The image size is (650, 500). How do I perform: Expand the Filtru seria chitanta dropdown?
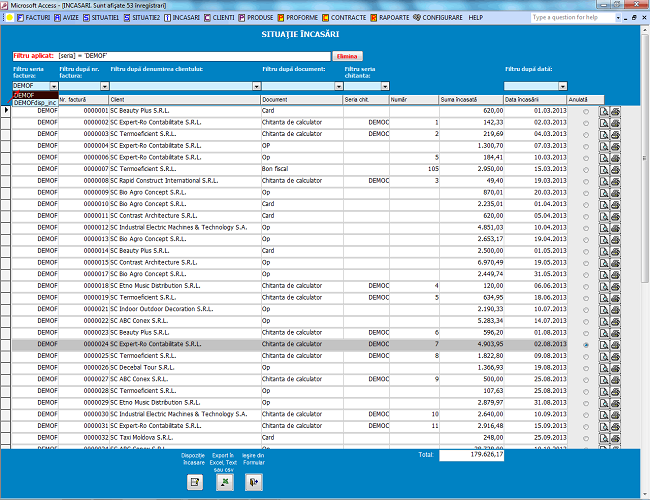tap(385, 86)
